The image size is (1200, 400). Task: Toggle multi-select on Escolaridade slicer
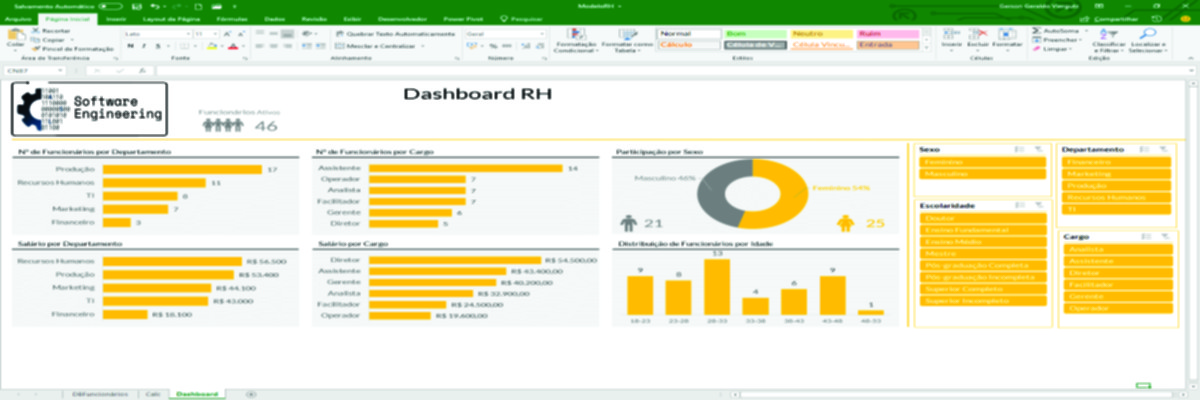1020,205
